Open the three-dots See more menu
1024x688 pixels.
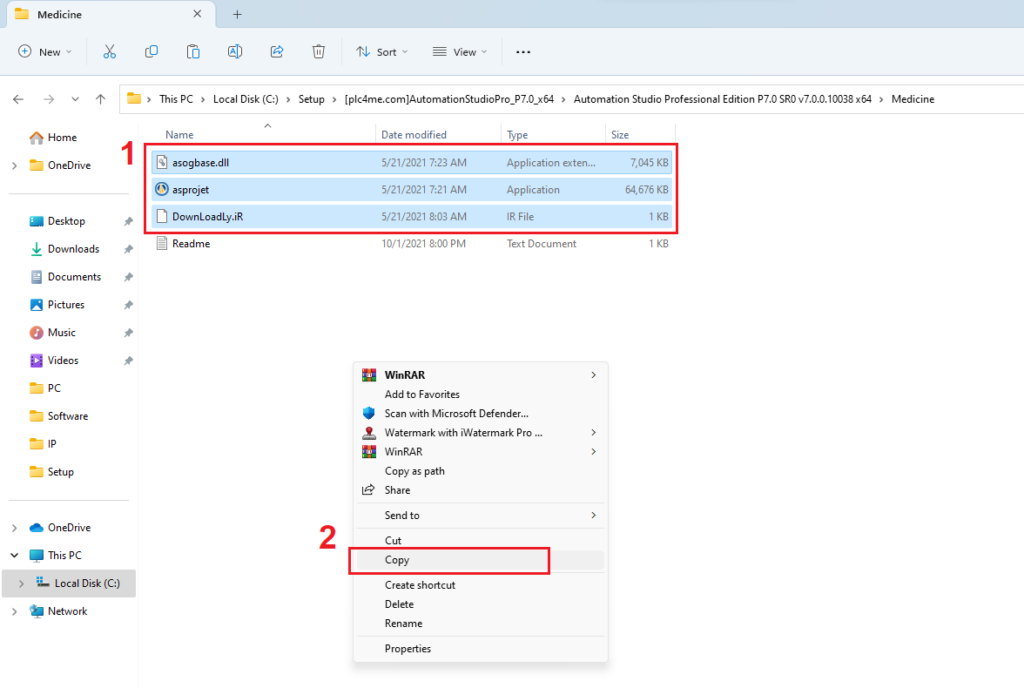coord(522,52)
